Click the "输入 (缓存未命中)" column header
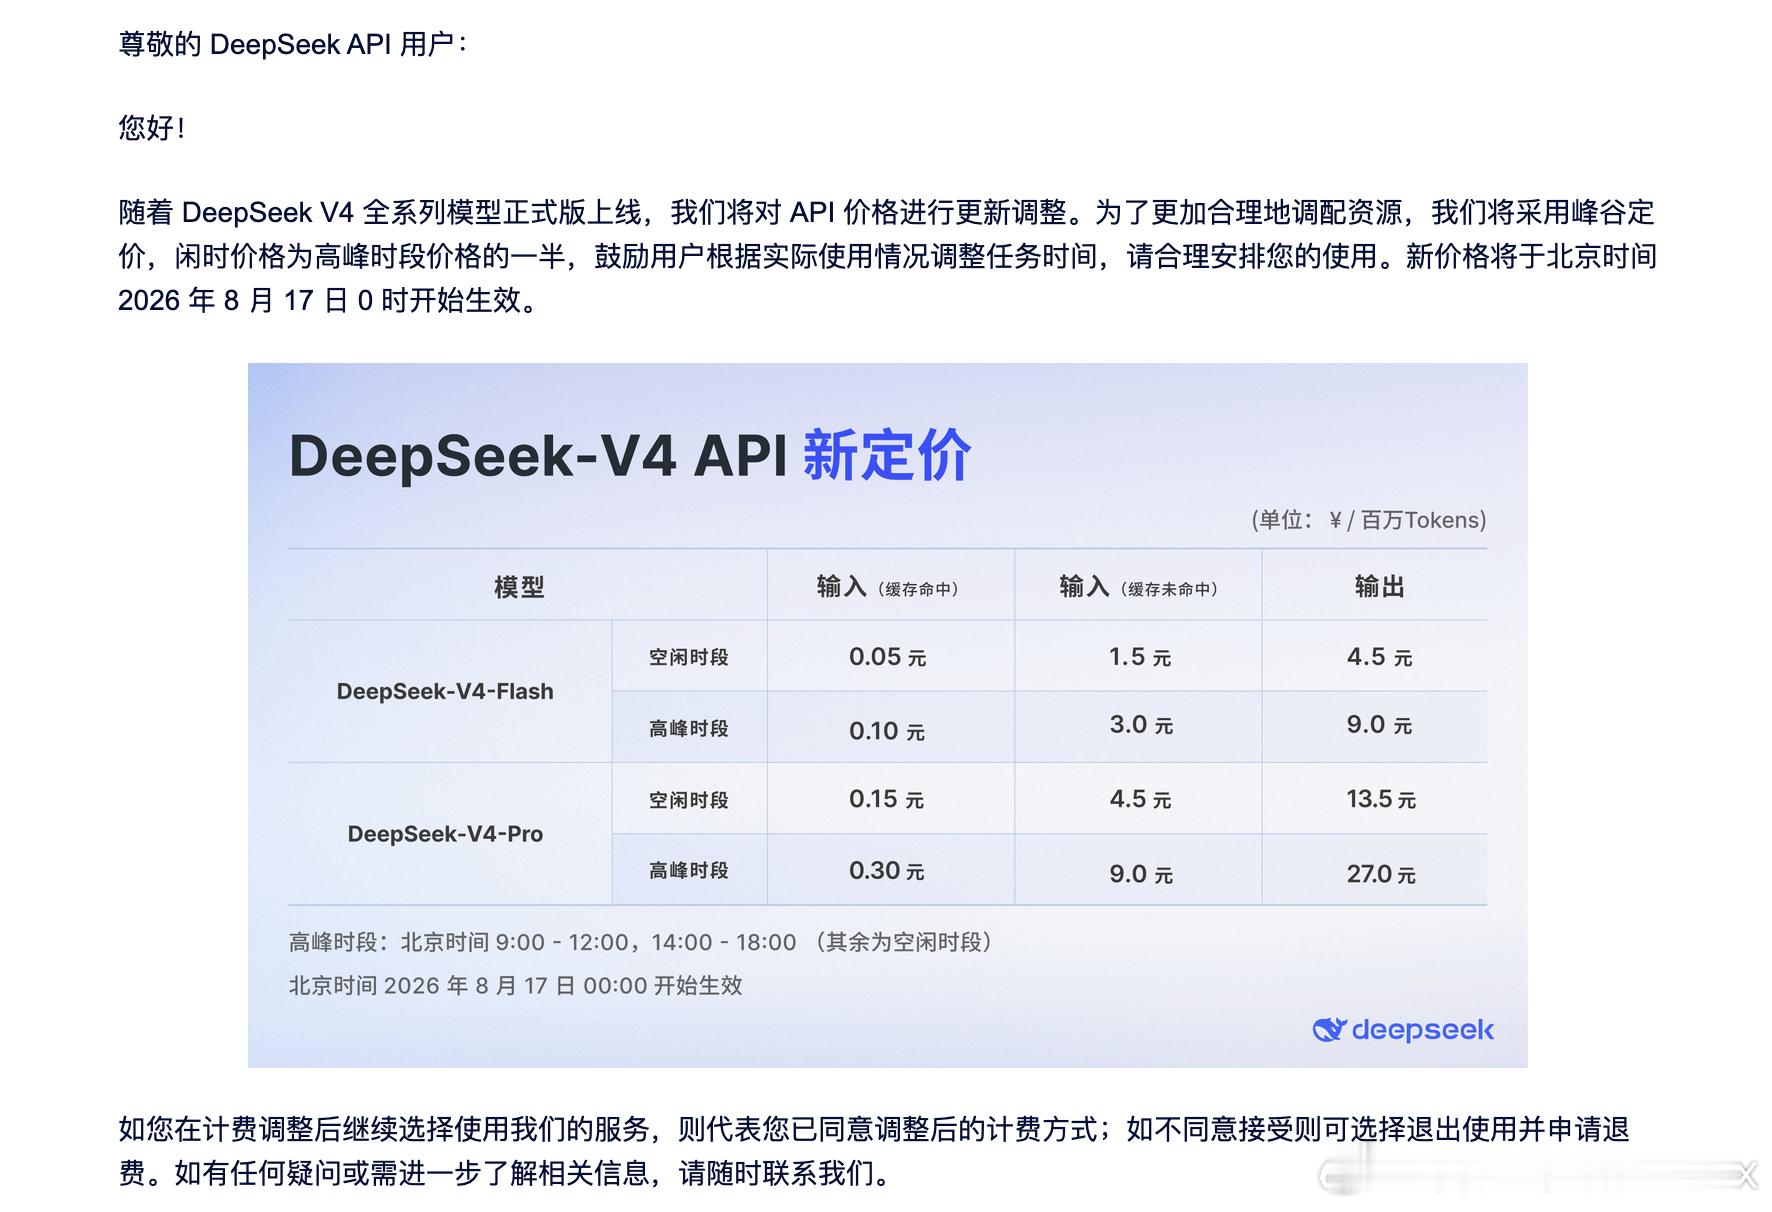Viewport: 1772px width, 1212px height. pyautogui.click(x=1139, y=587)
